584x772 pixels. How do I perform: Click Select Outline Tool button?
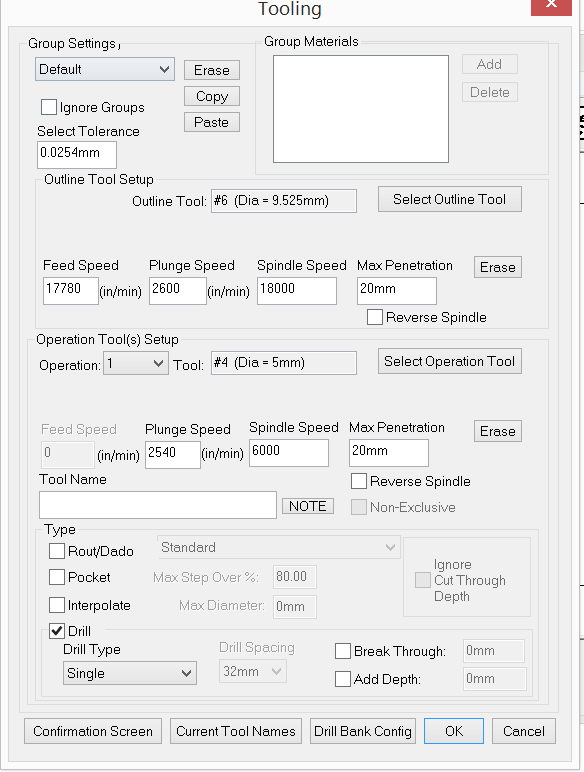tap(450, 199)
